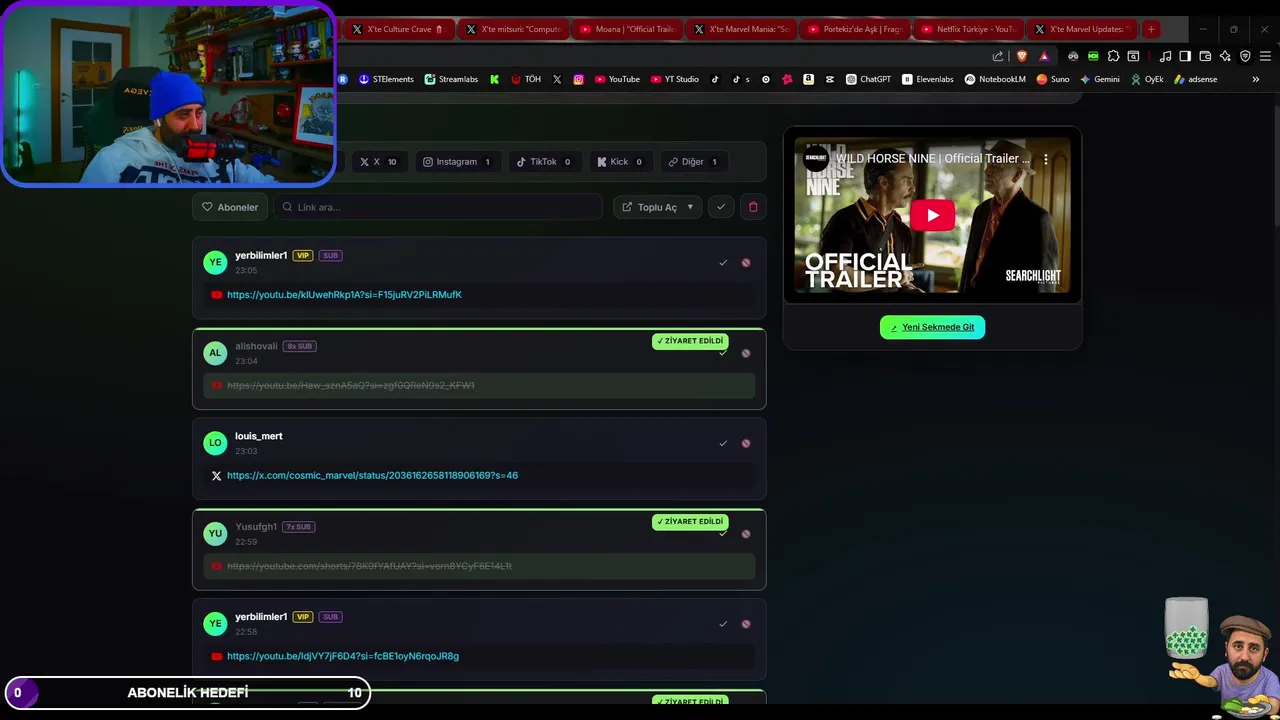Mark yerbilimler1 22:58 link as visited
The width and height of the screenshot is (1280, 720).
pos(723,624)
